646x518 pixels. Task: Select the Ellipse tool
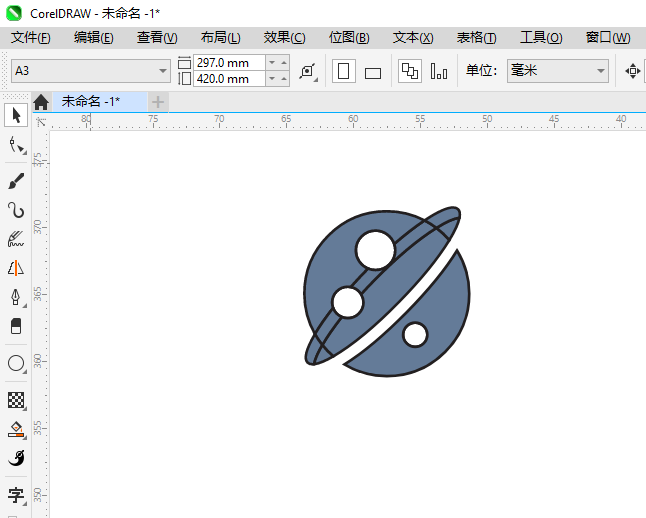pyautogui.click(x=16, y=363)
